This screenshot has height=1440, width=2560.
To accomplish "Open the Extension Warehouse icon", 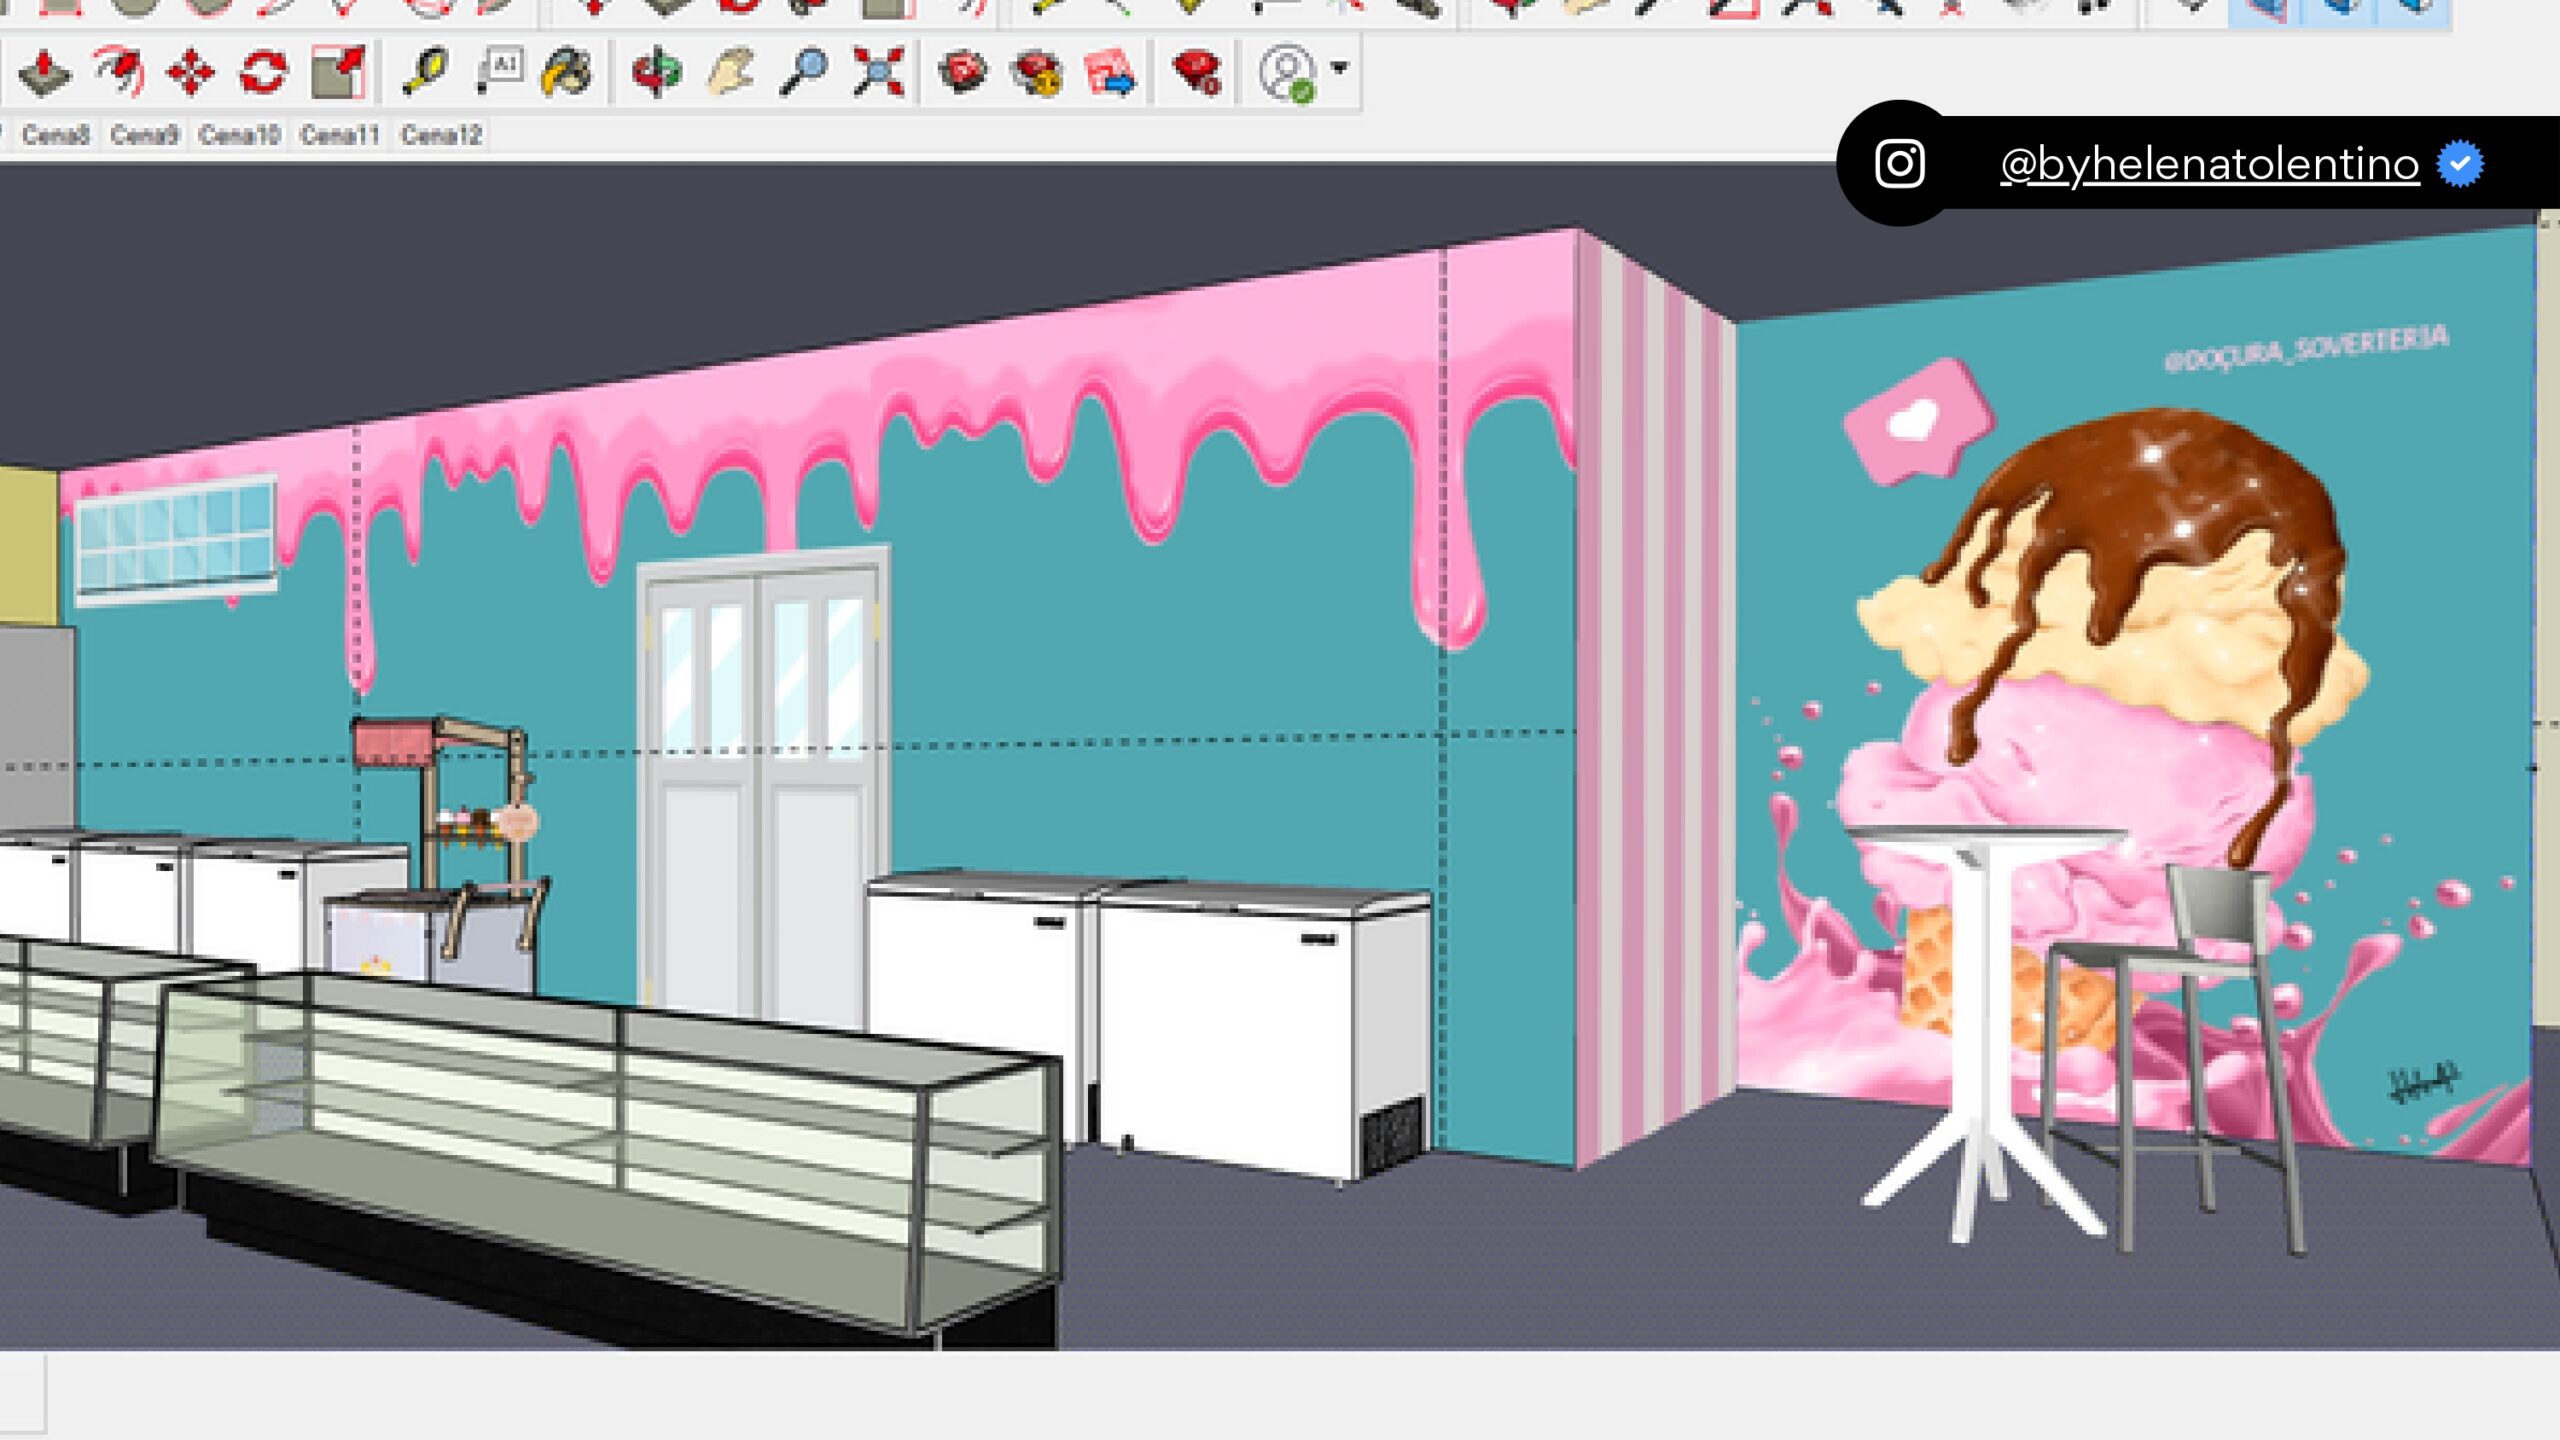I will 1037,72.
